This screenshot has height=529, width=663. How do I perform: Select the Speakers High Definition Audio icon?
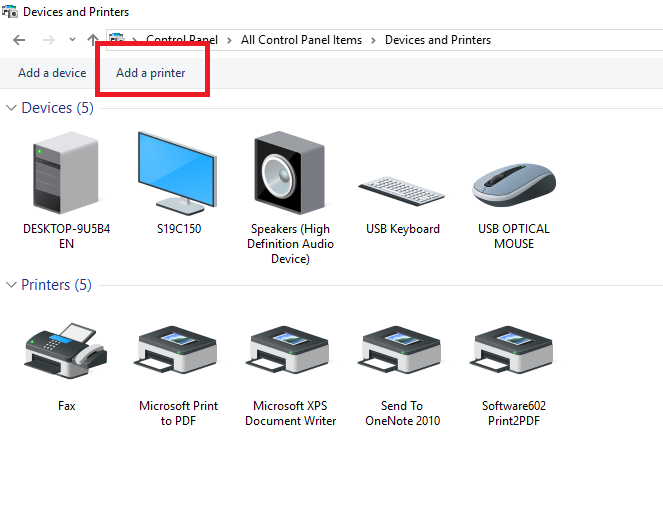coord(290,173)
